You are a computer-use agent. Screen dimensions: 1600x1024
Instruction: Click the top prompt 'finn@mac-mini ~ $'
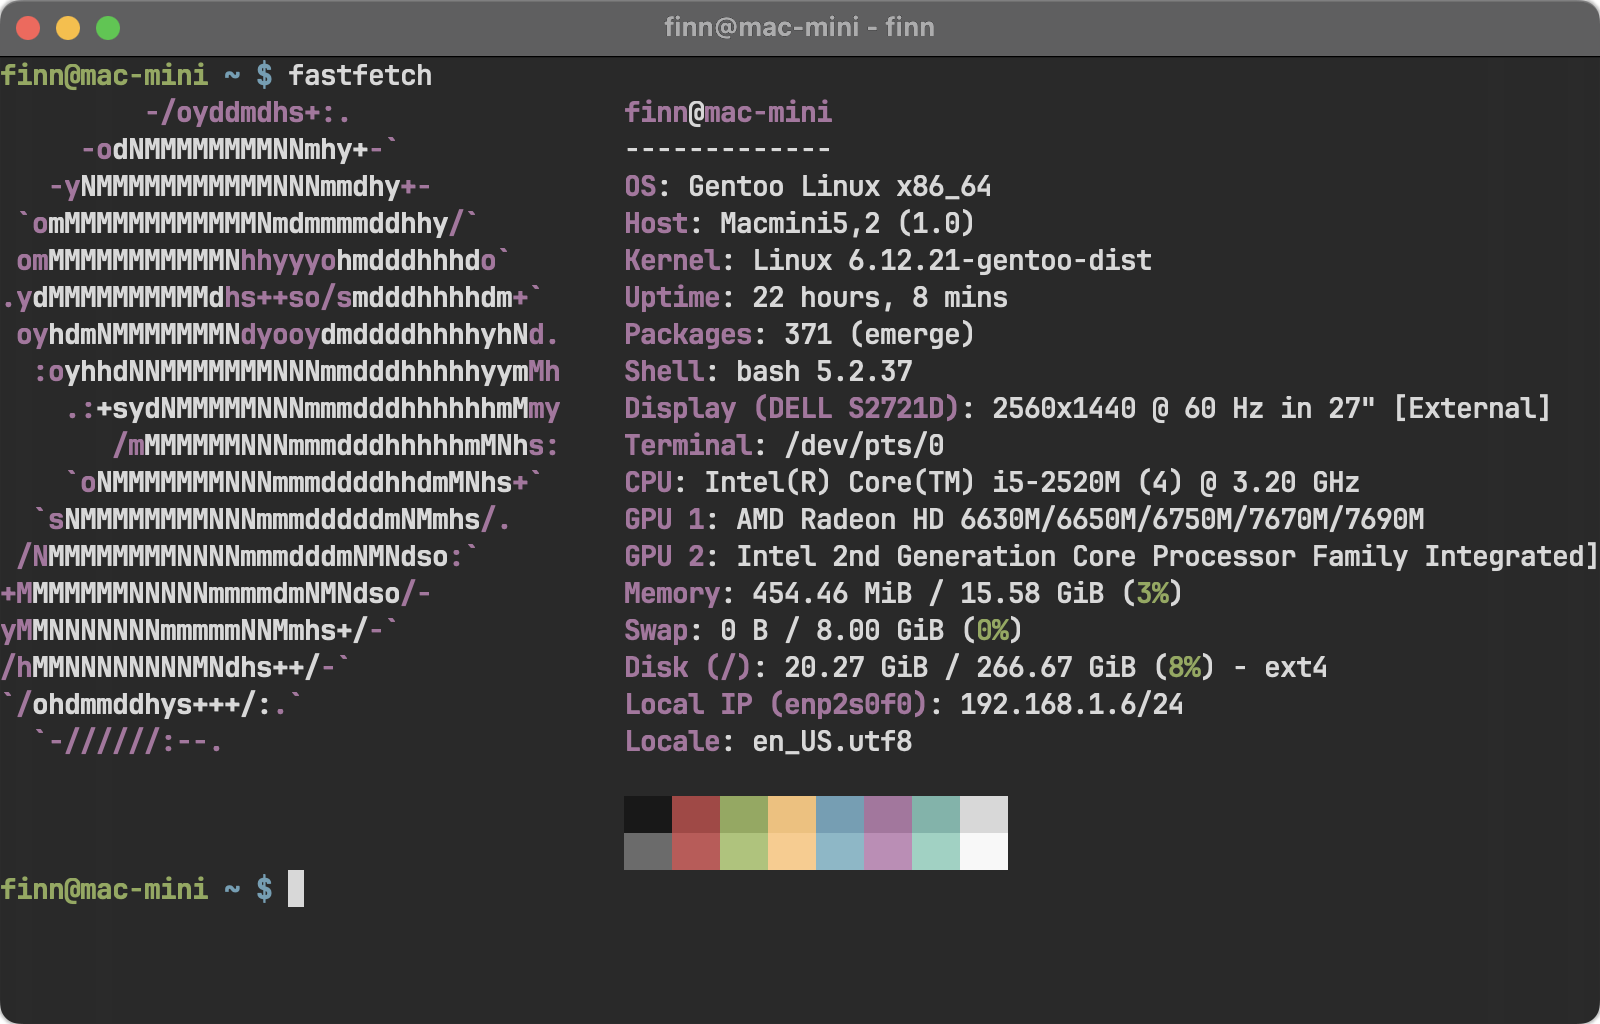[x=136, y=75]
